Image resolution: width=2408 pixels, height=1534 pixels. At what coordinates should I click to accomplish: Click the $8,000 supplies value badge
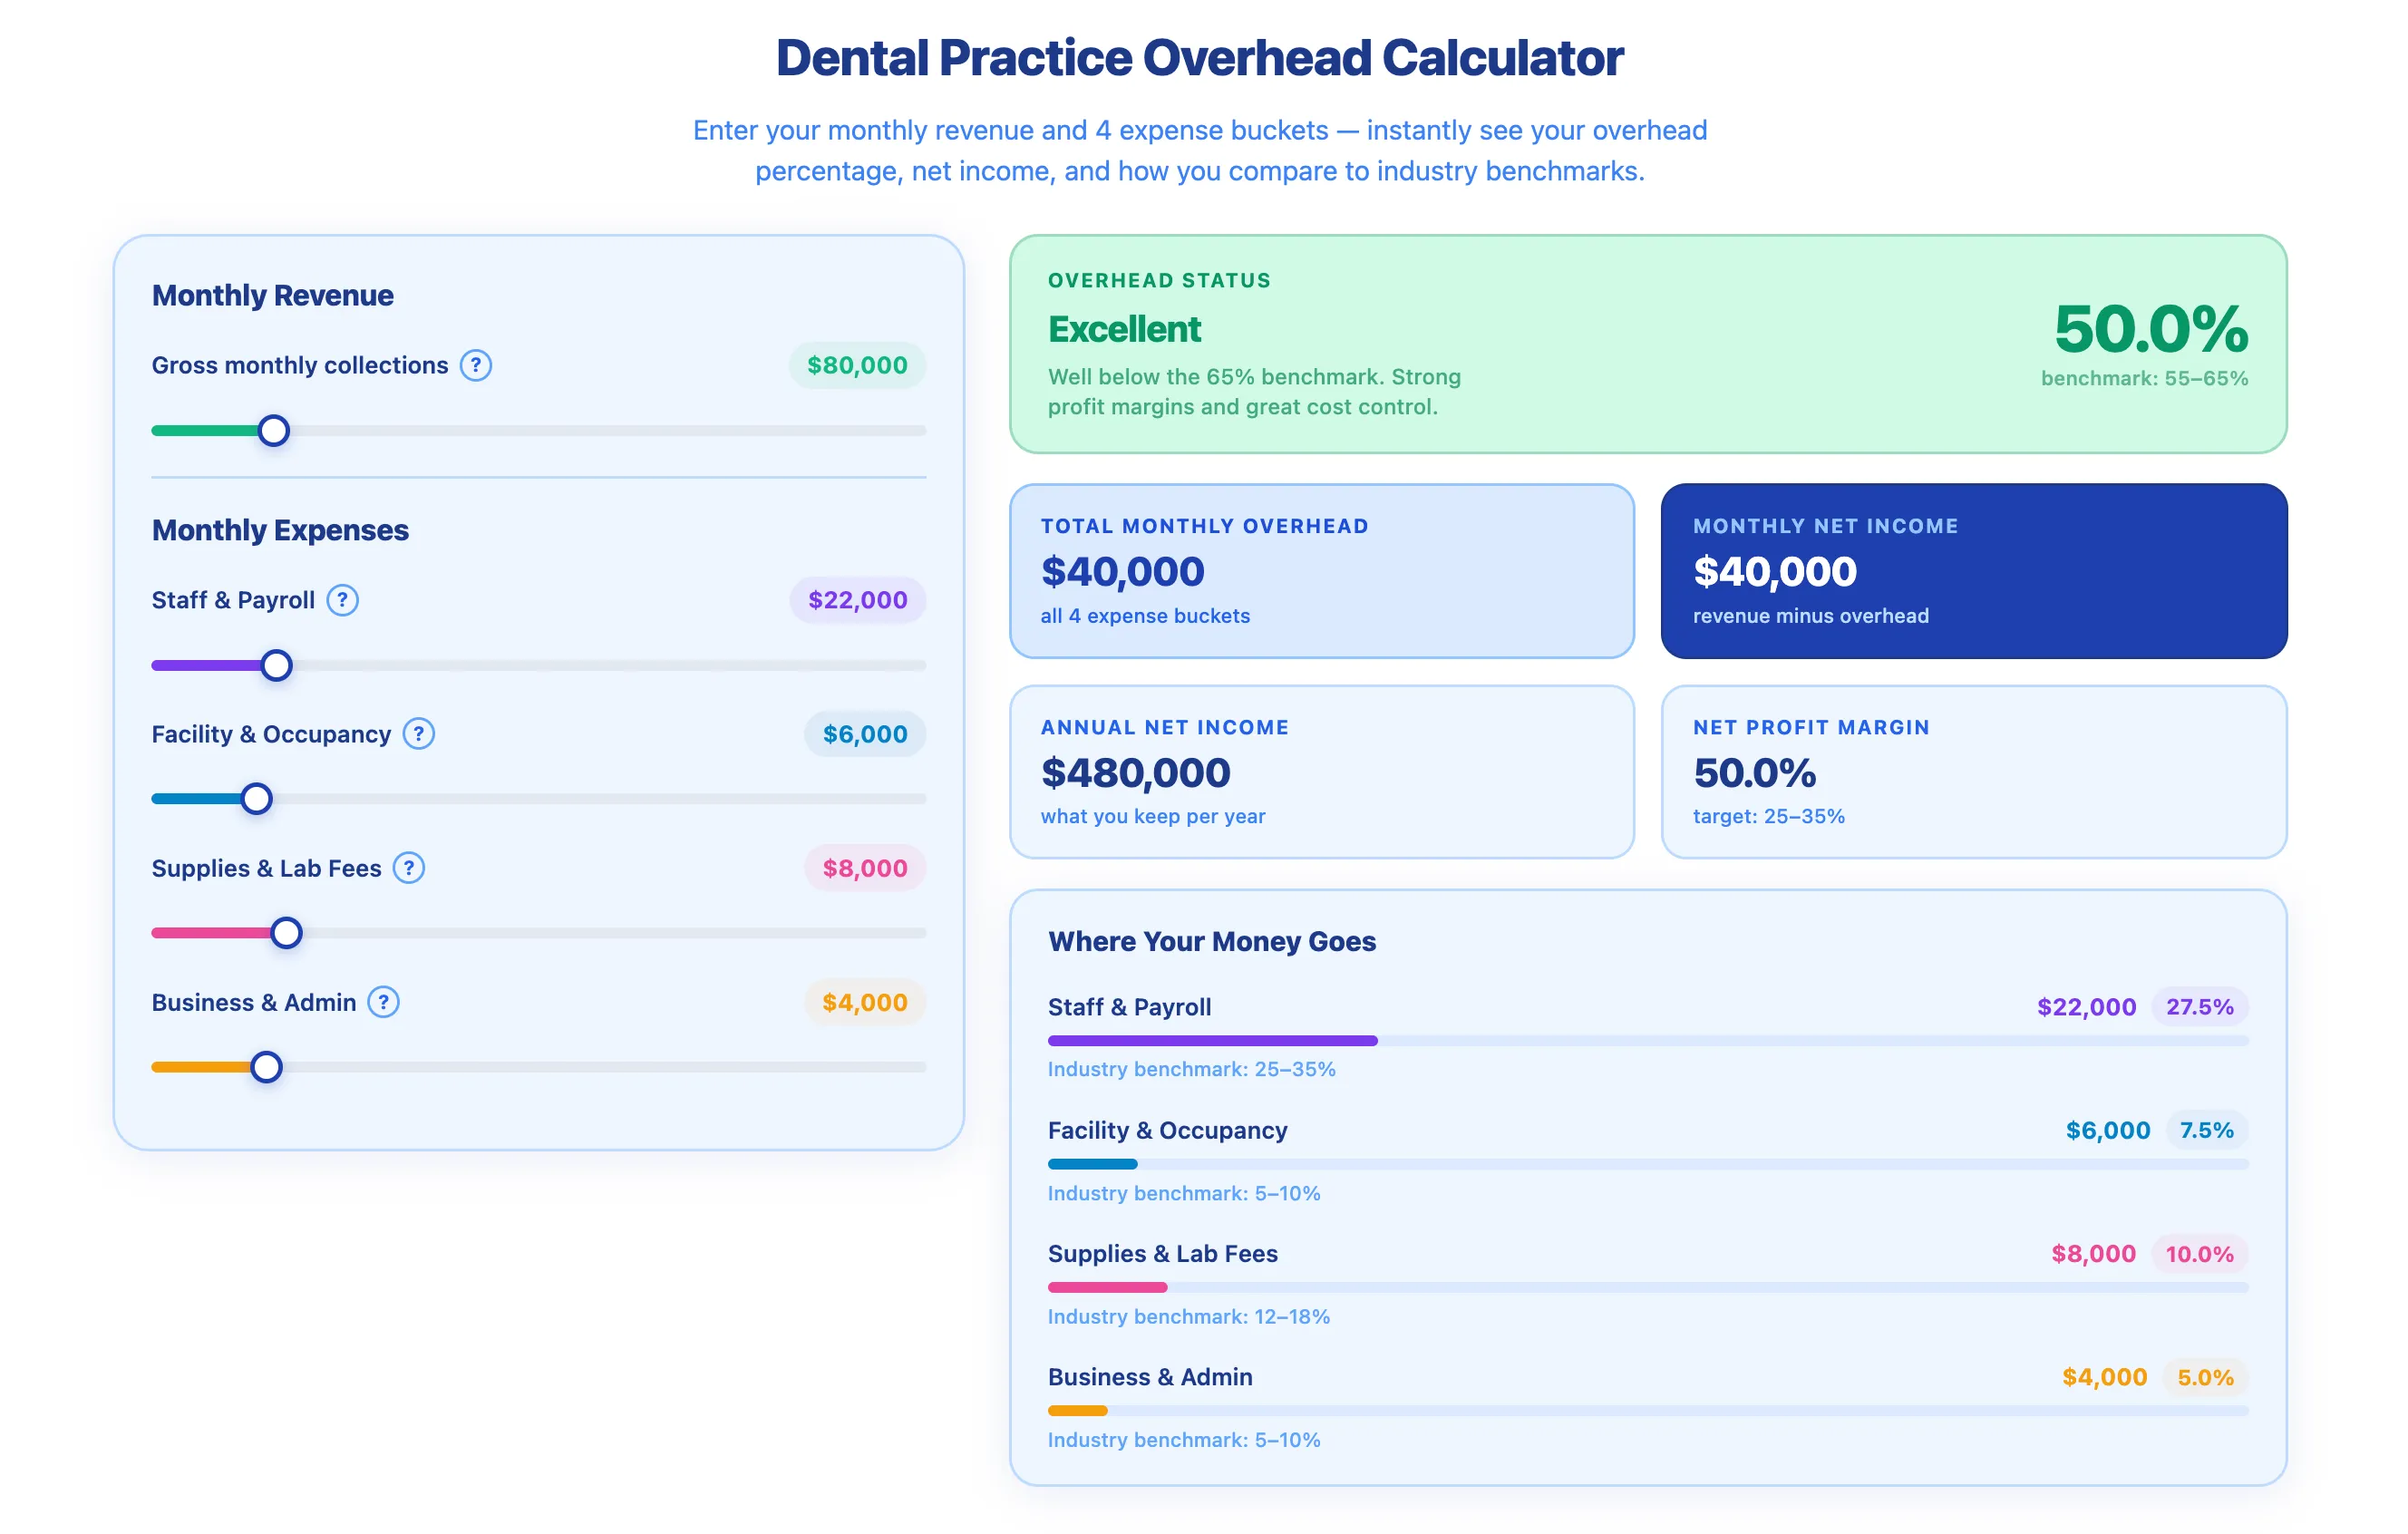(x=865, y=869)
